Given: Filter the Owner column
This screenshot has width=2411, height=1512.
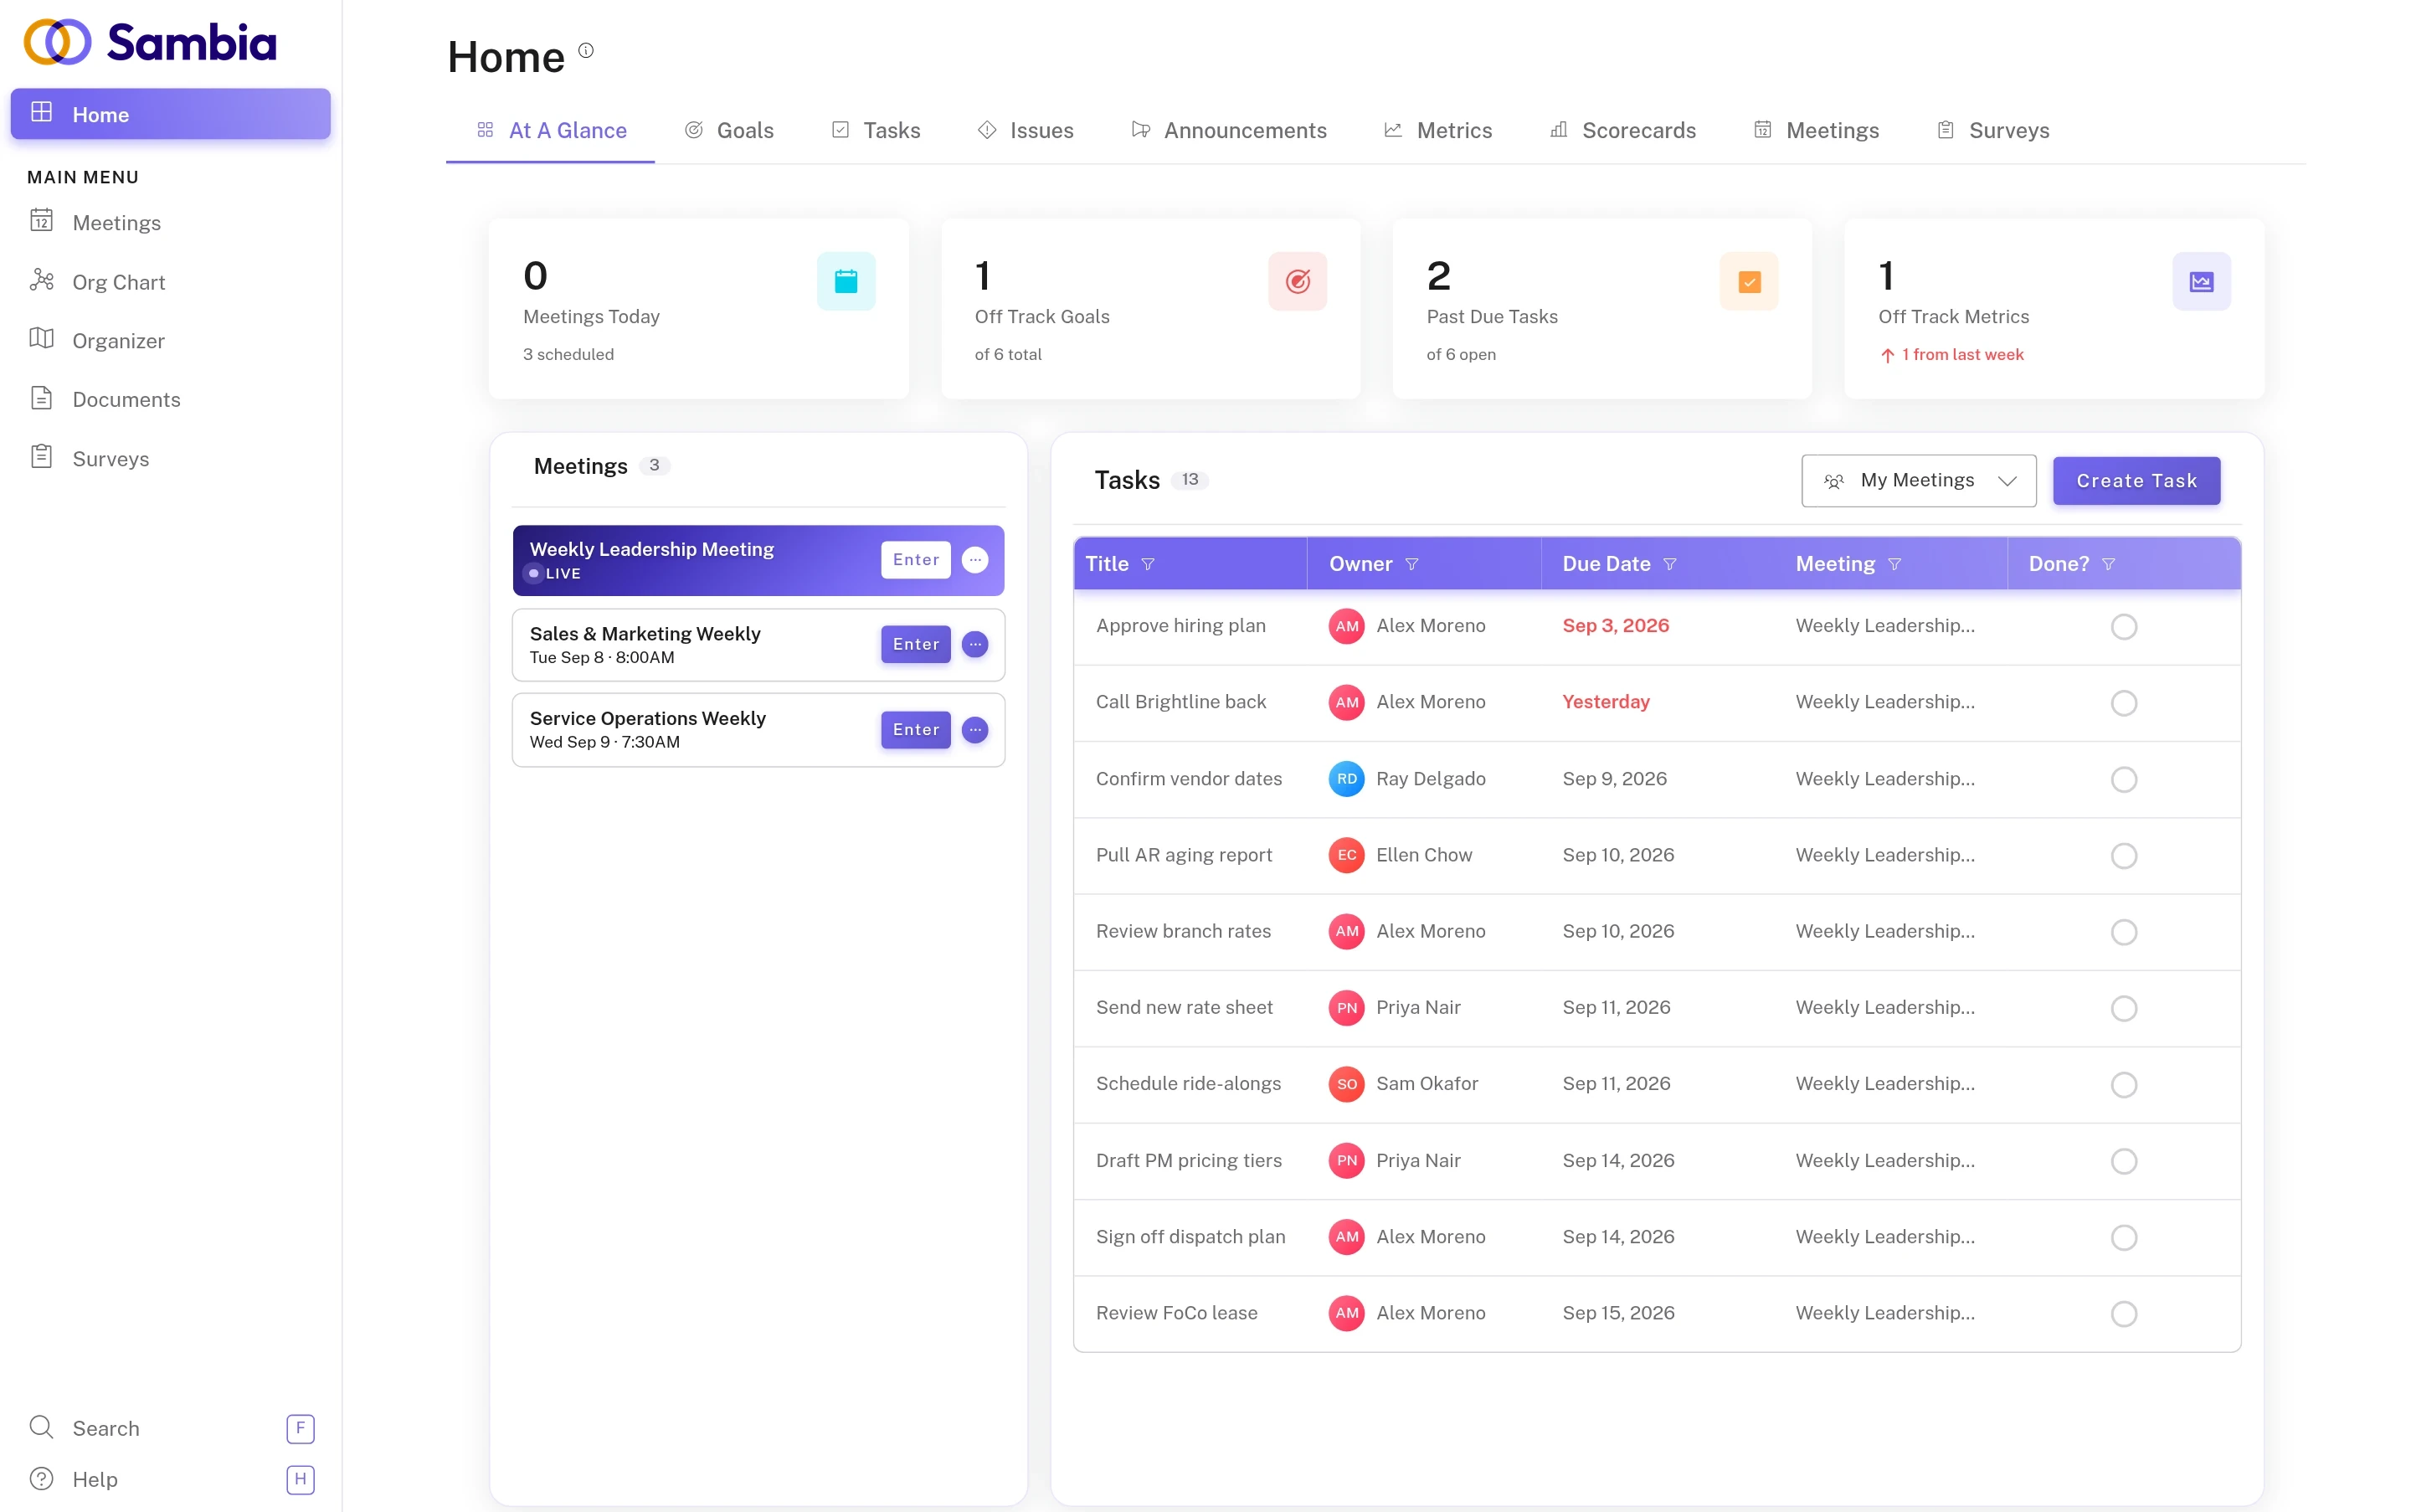Looking at the screenshot, I should pos(1411,565).
